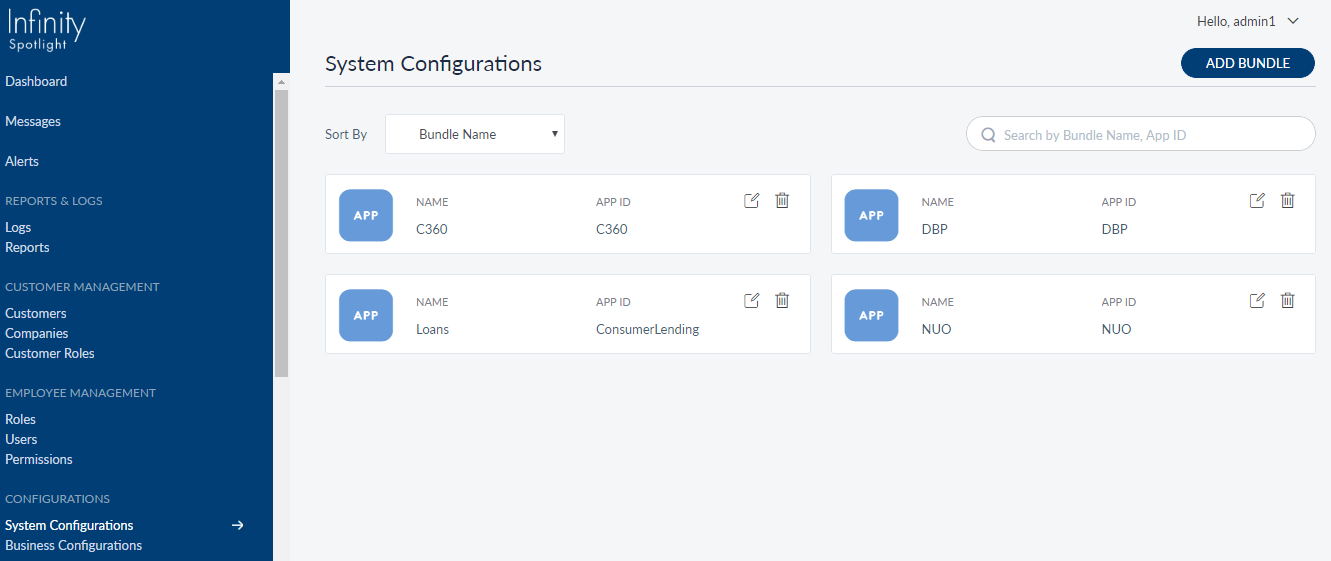Delete the Loans bundle via trash icon

tap(782, 300)
